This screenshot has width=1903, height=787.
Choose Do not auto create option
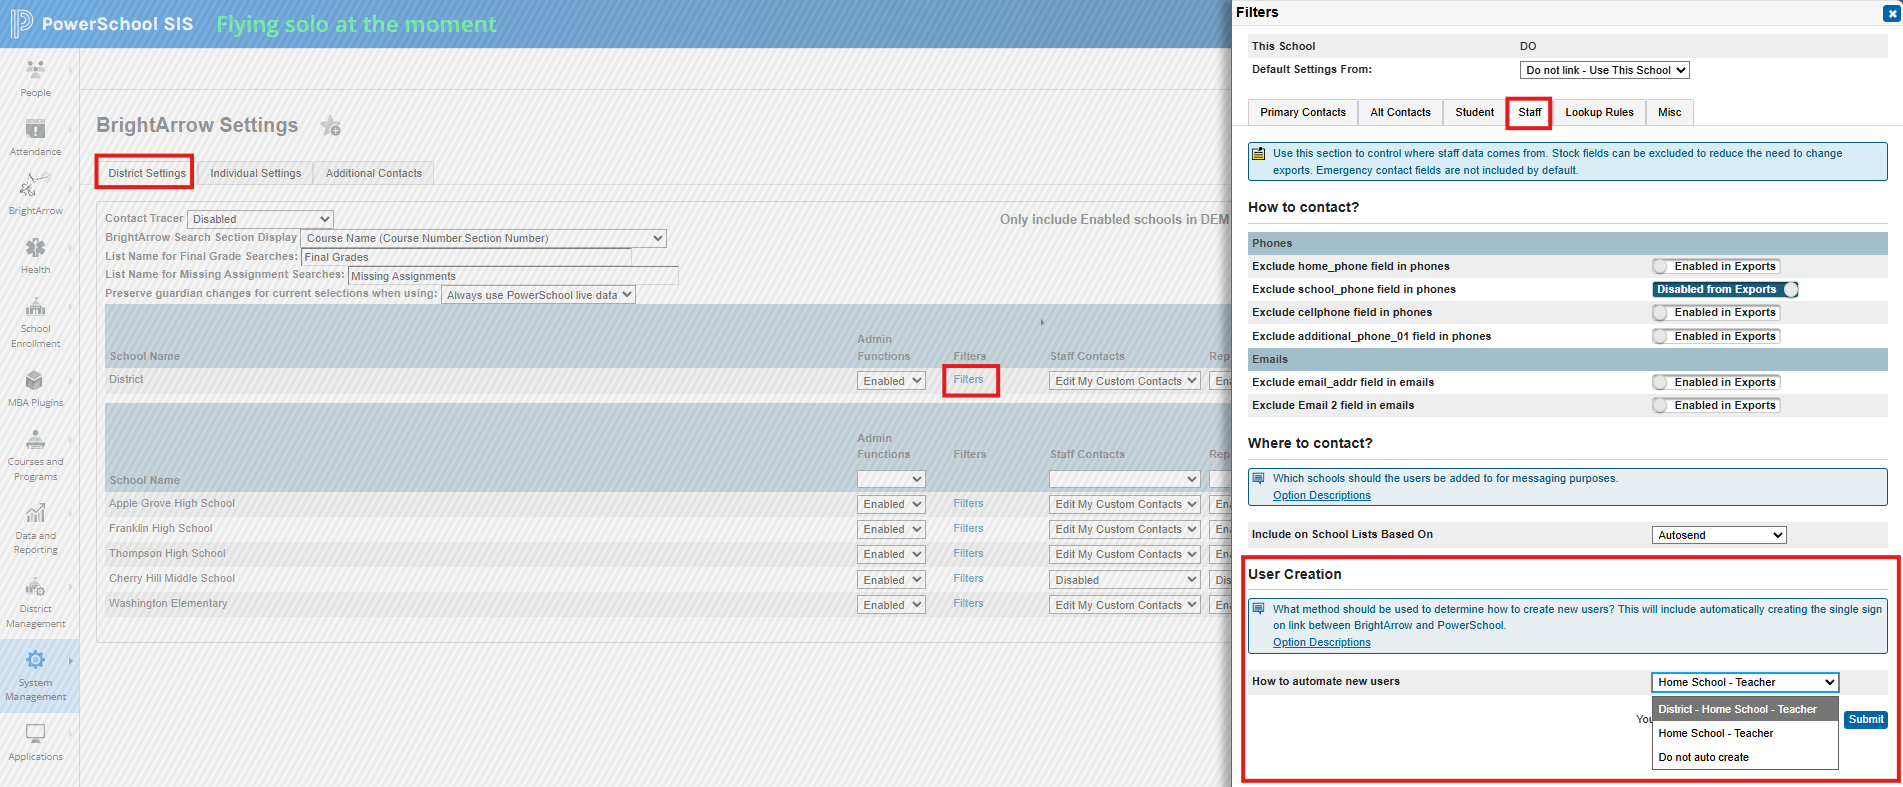(x=1745, y=757)
